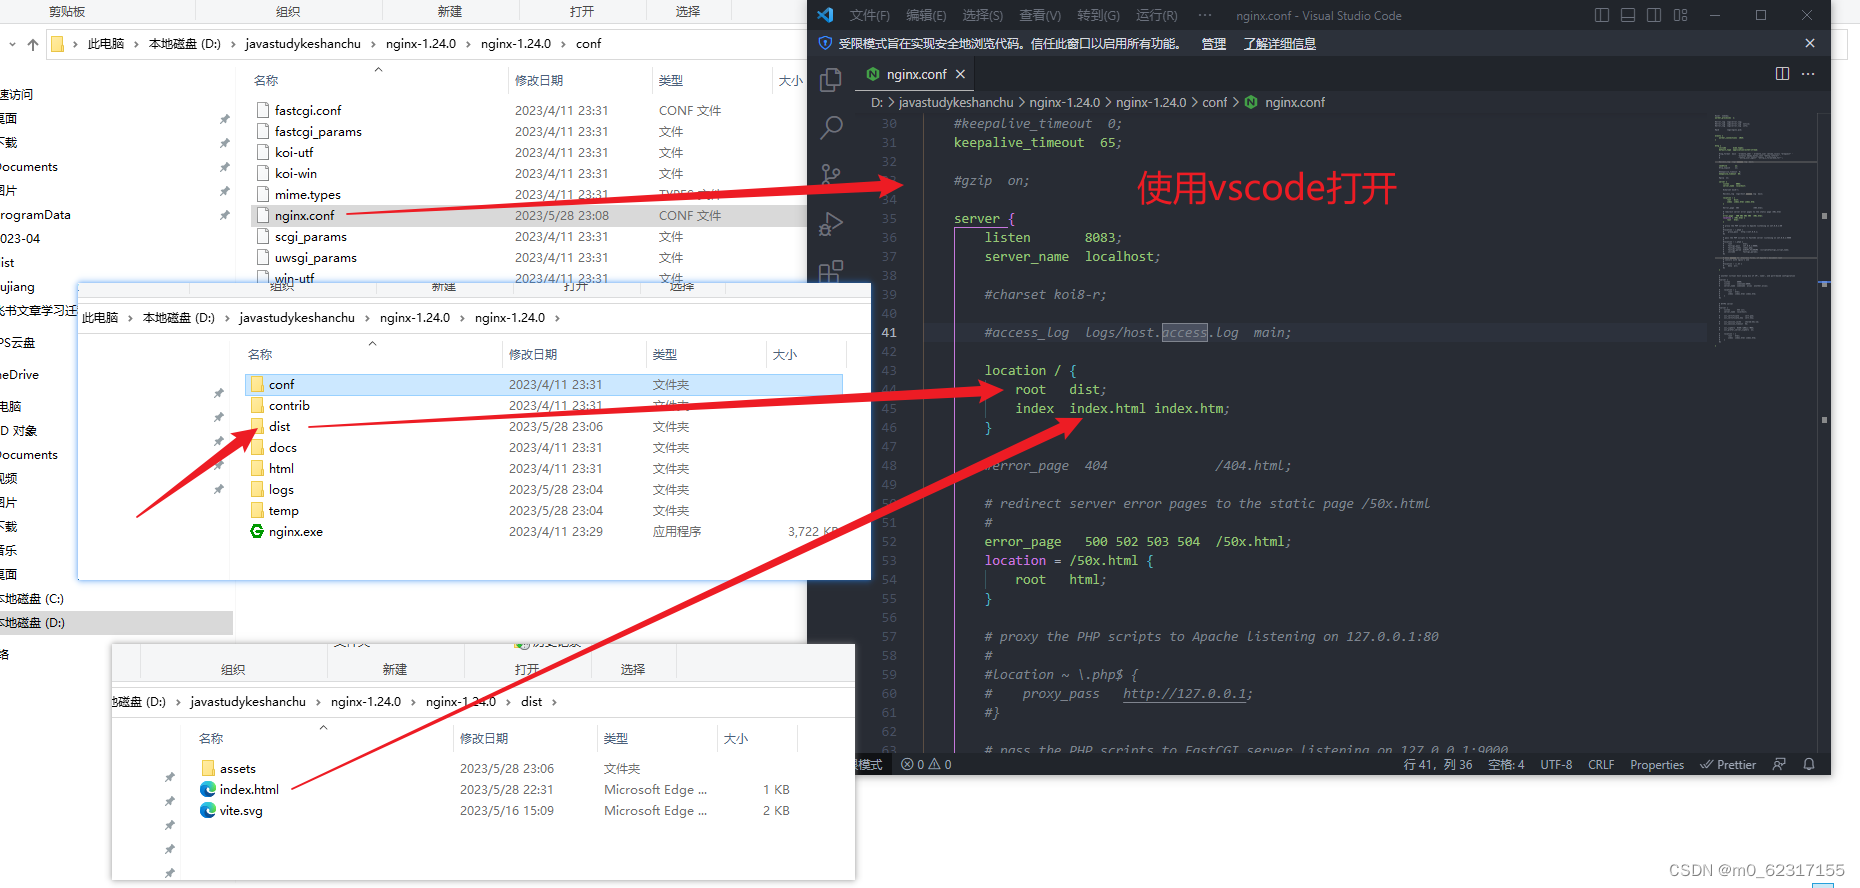Select 本地磁盘 (D:) in Explorer sidebar
This screenshot has height=888, width=1860.
click(116, 622)
